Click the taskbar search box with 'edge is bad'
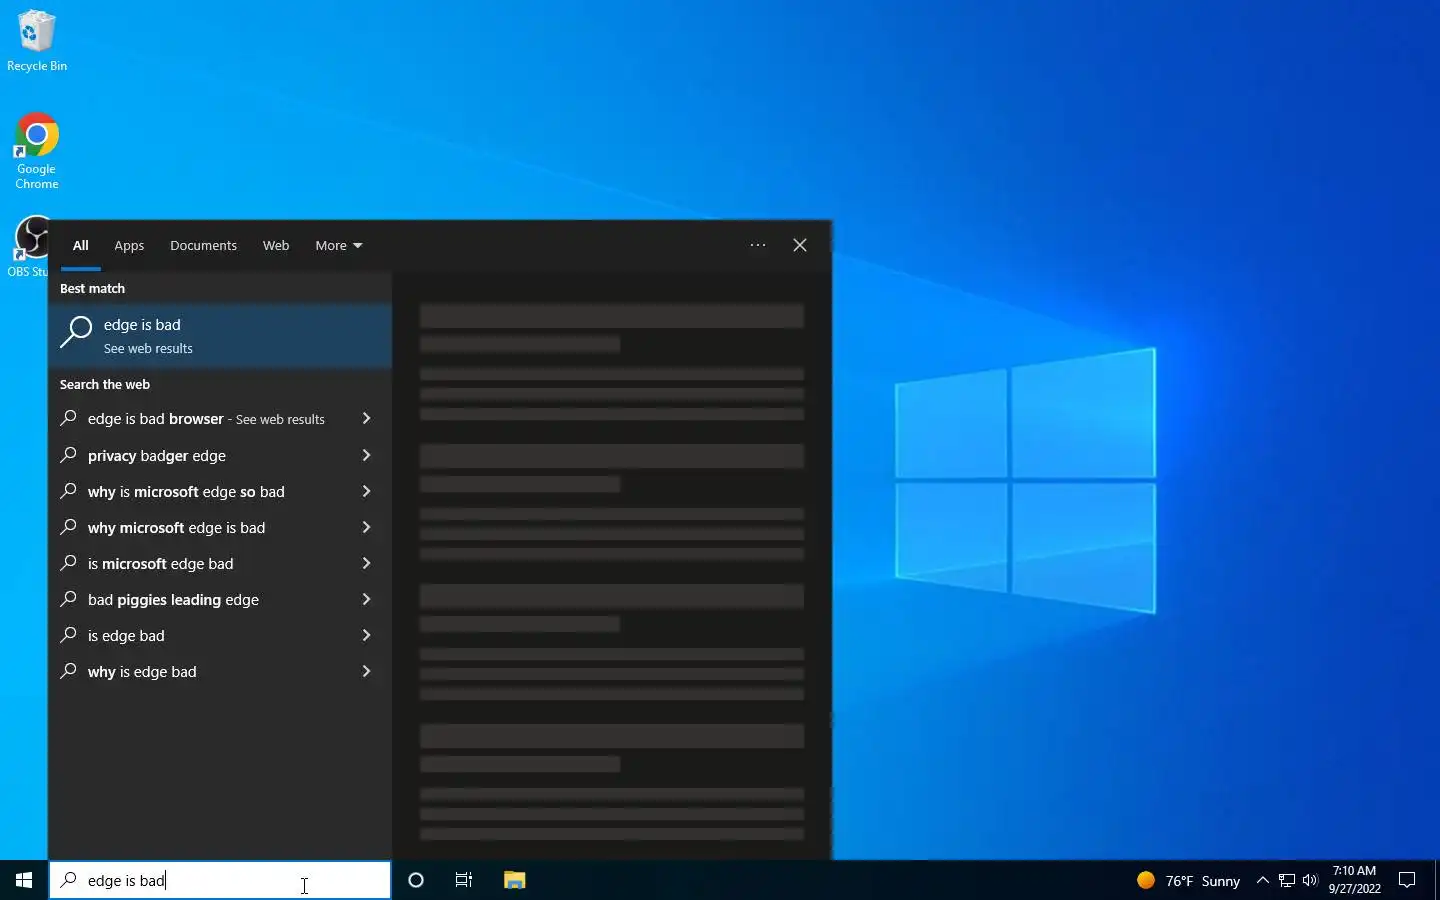Viewport: 1440px width, 900px height. coord(220,880)
